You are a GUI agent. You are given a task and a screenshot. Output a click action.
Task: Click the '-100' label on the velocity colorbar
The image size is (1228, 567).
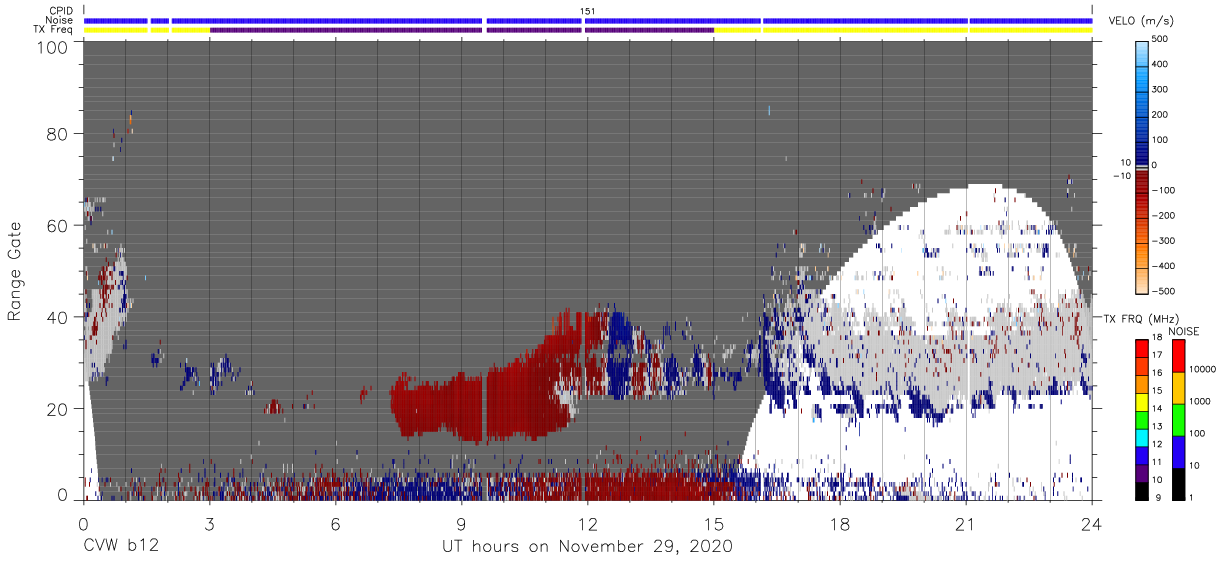1166,190
